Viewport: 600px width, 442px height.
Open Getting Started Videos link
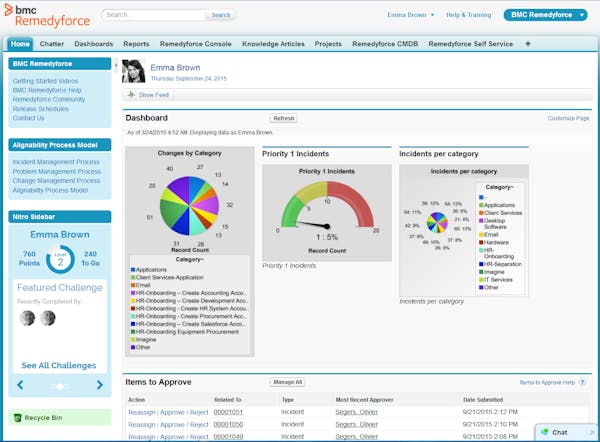[45, 81]
